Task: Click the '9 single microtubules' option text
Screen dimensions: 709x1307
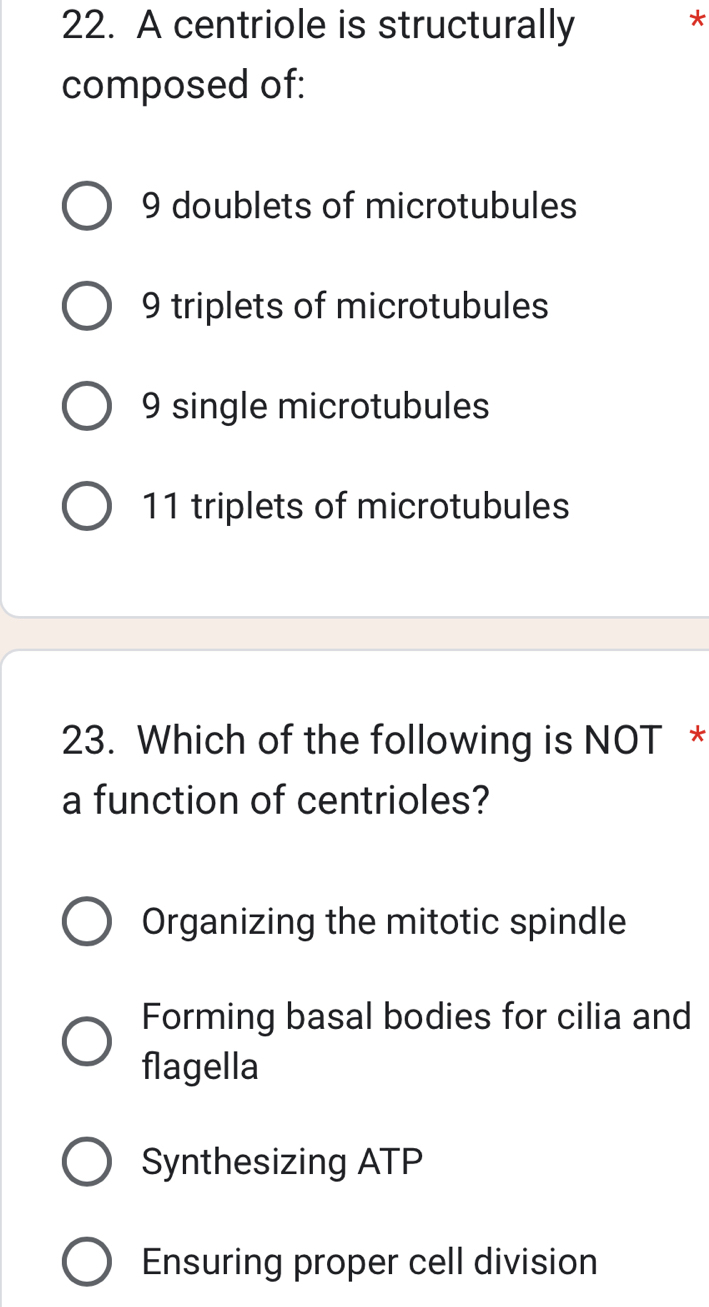Action: click(316, 407)
